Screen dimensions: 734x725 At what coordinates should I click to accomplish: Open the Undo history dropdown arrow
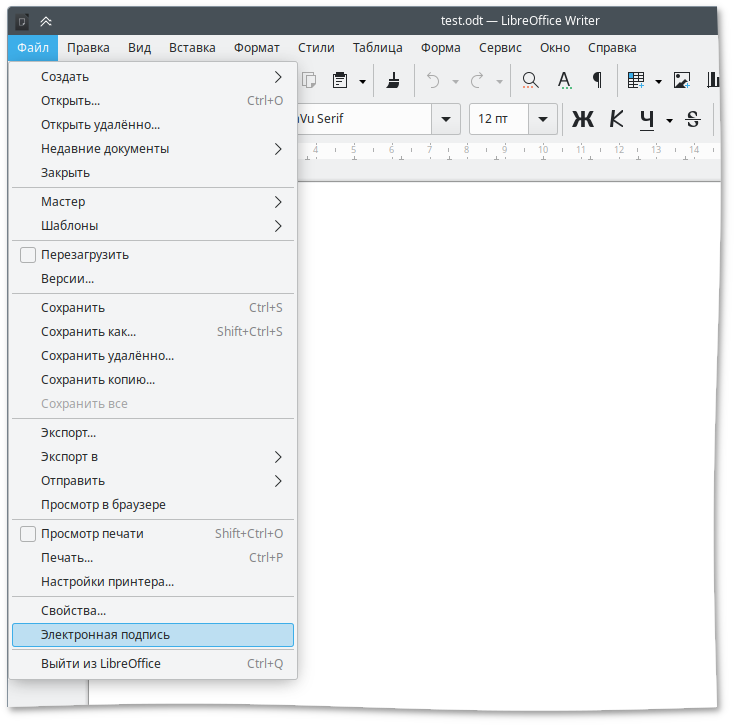click(455, 81)
